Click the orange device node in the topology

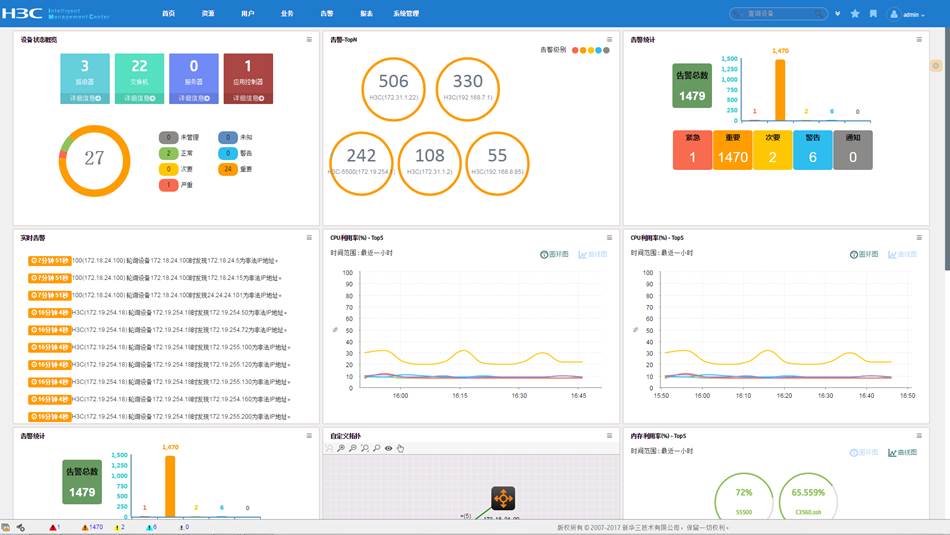coord(503,498)
